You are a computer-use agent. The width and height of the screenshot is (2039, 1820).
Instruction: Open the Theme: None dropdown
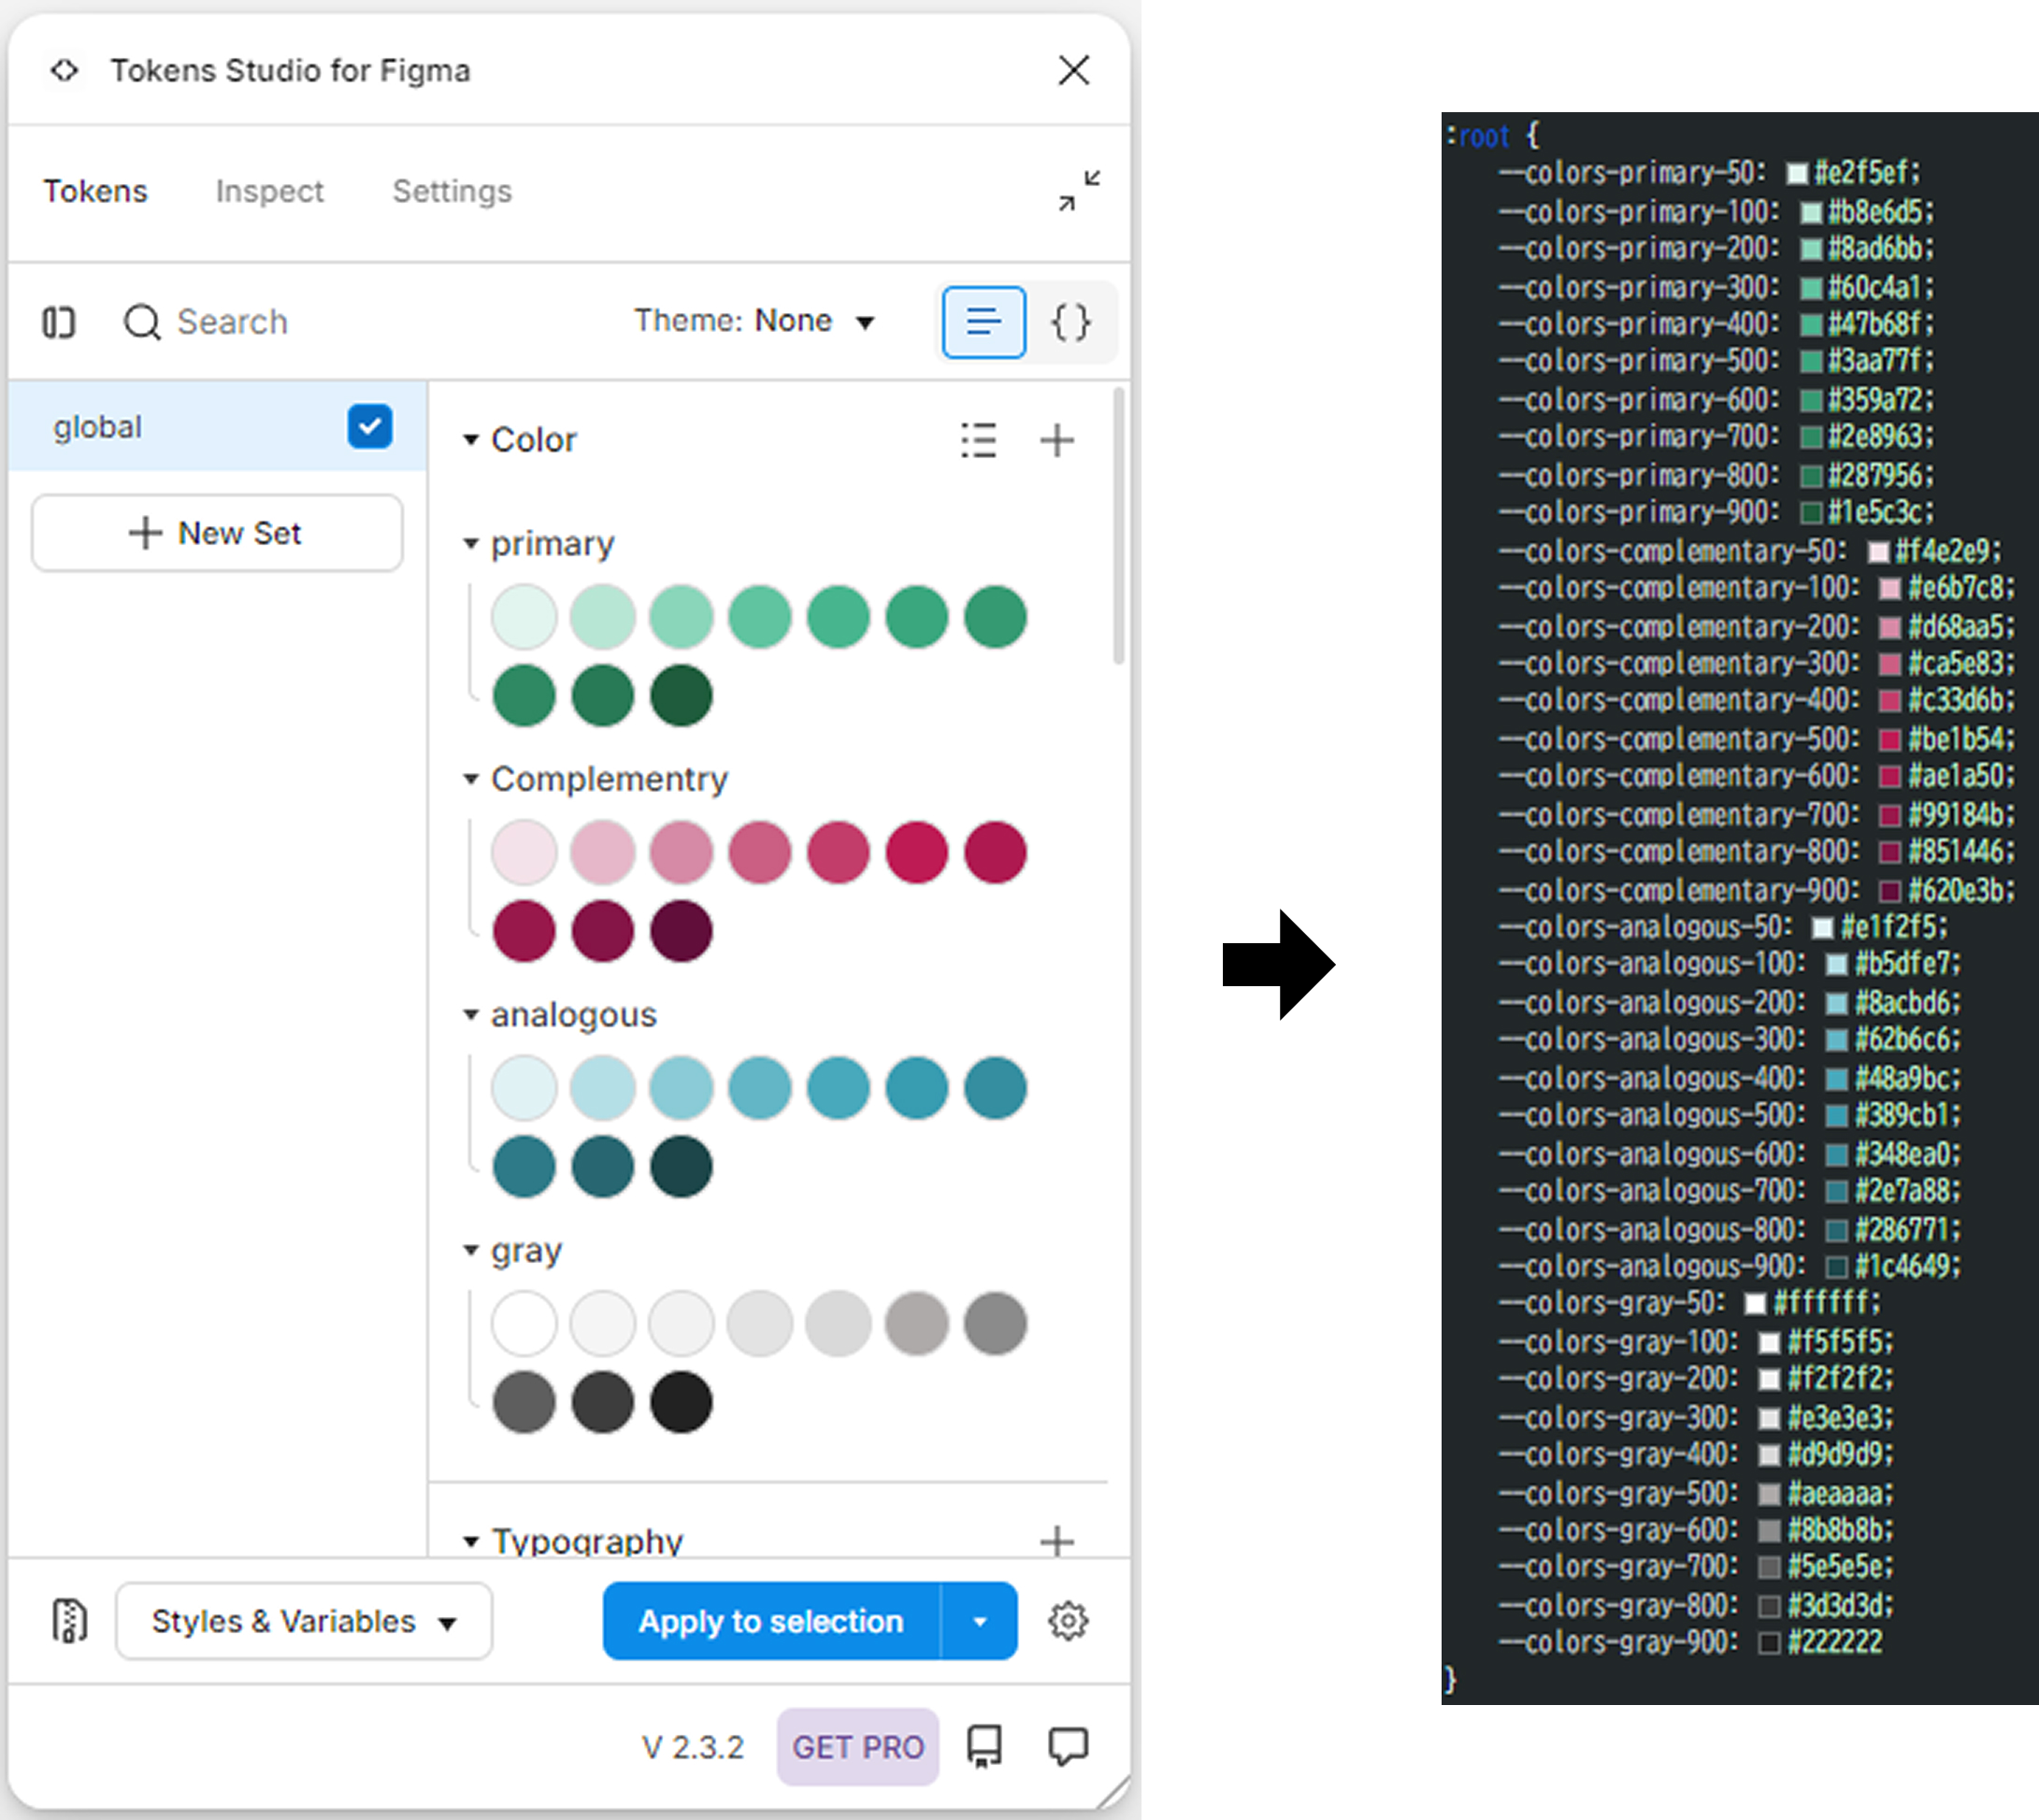click(755, 321)
